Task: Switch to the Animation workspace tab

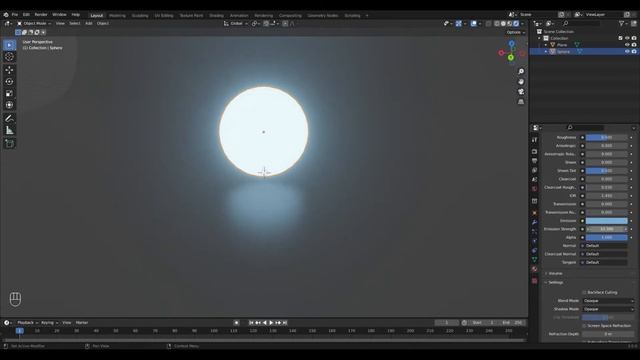Action: tap(239, 16)
